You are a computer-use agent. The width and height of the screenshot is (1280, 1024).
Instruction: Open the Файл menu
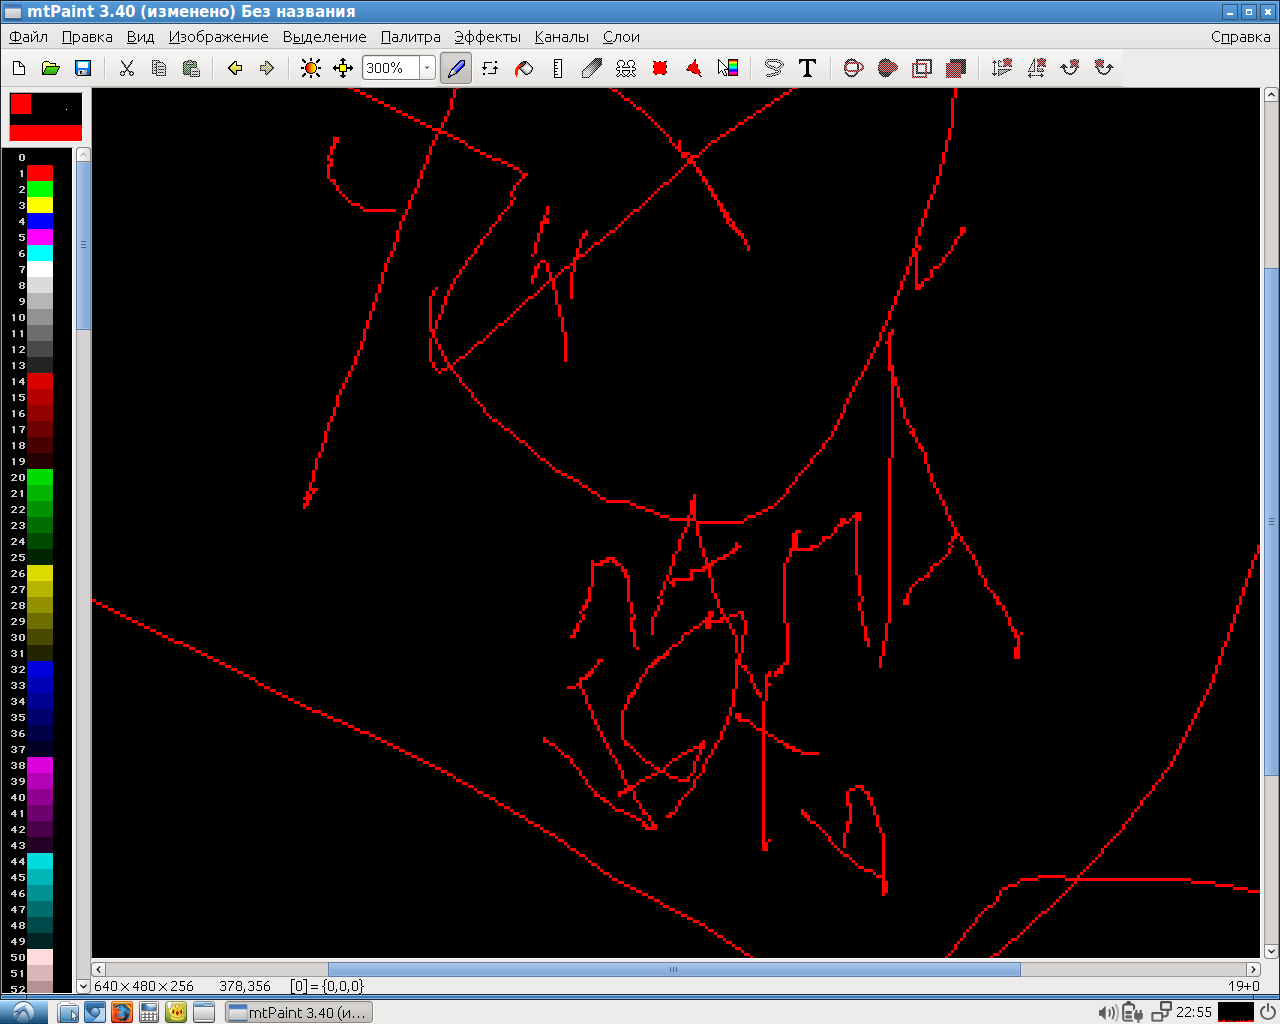[29, 37]
